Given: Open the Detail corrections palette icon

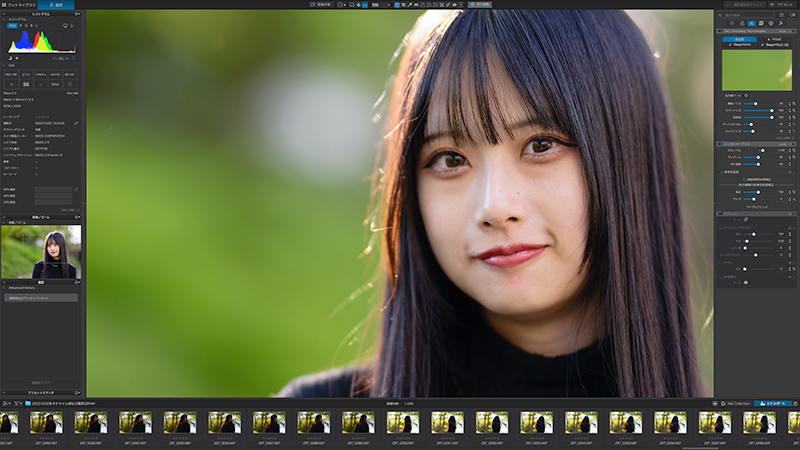Looking at the screenshot, I should 752,23.
